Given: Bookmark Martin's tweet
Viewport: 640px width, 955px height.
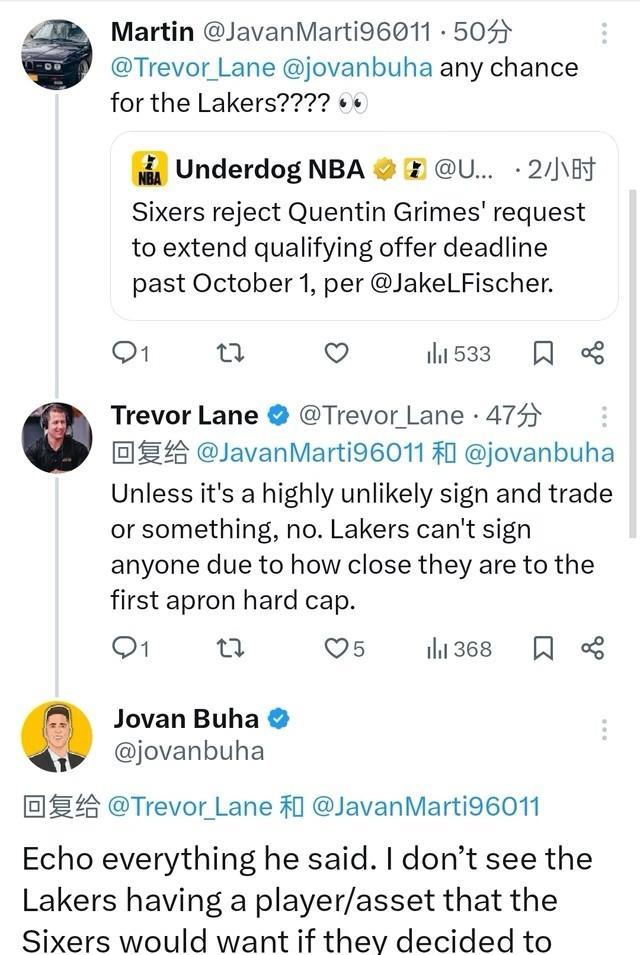Looking at the screenshot, I should pyautogui.click(x=543, y=353).
